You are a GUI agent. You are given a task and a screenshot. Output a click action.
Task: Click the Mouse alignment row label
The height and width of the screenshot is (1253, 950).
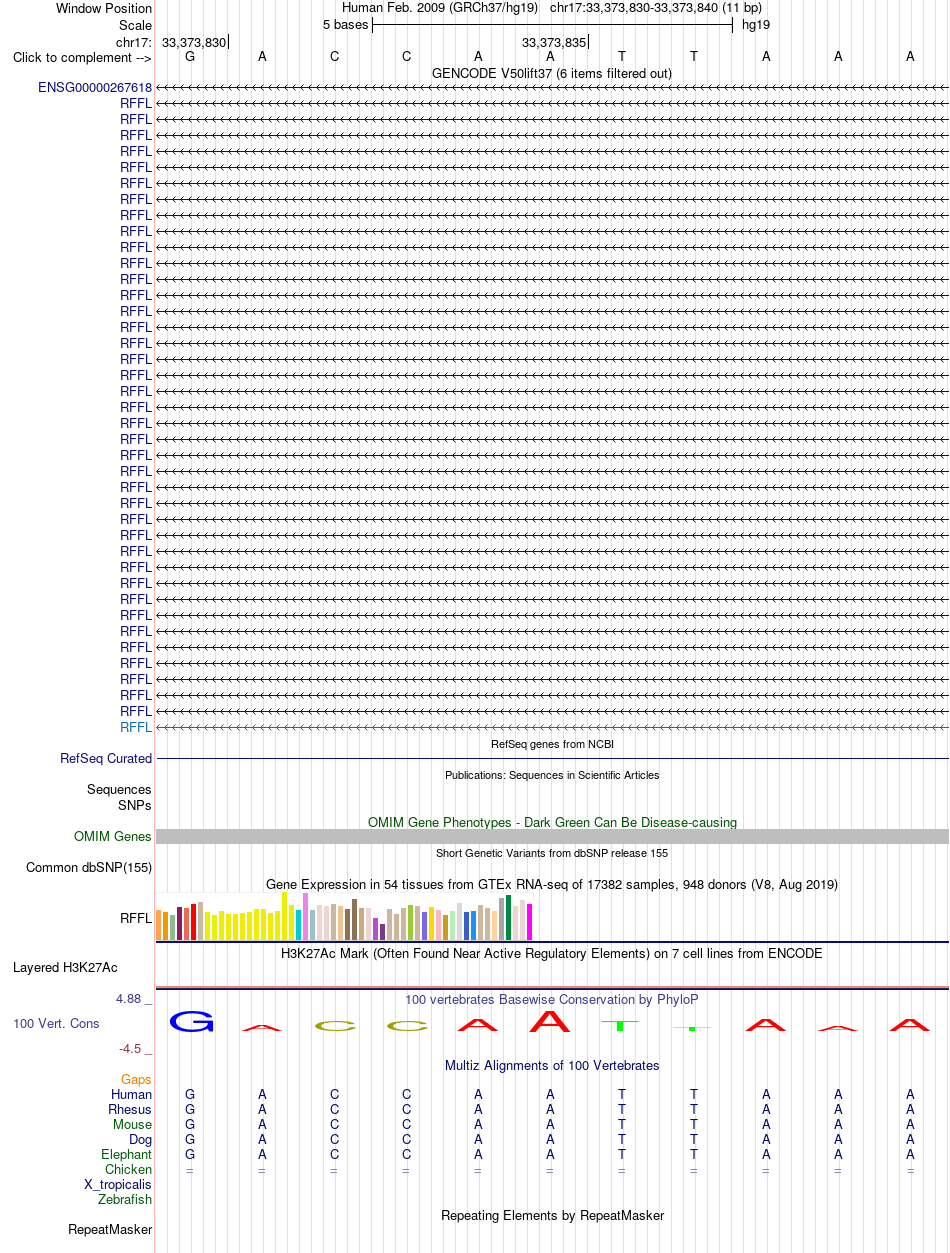[133, 1125]
